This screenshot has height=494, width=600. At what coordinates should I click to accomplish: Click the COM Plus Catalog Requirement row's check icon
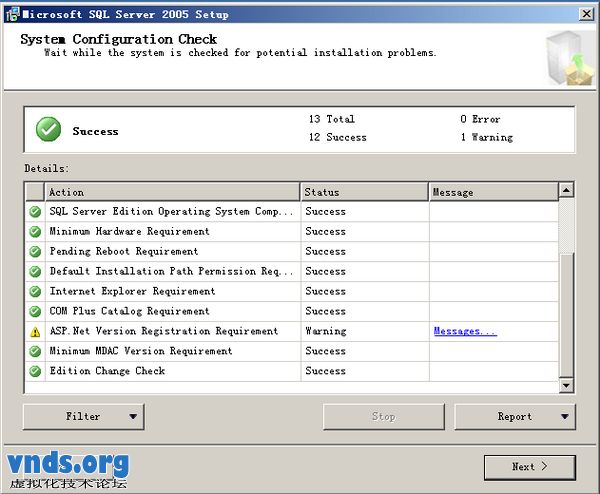tap(35, 311)
